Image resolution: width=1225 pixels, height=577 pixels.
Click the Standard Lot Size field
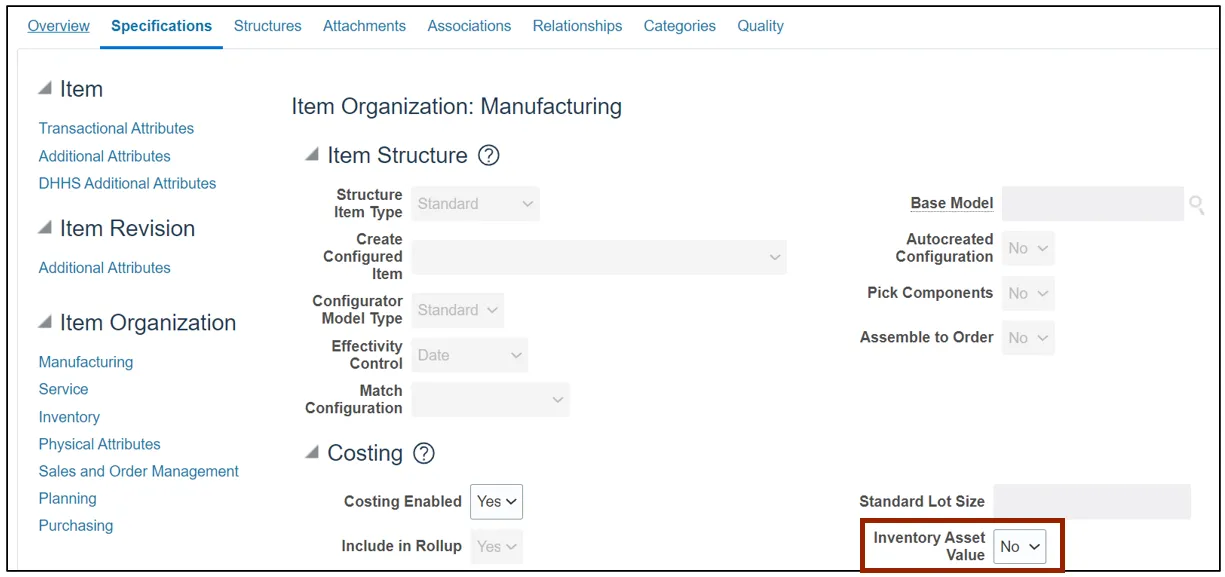(x=1091, y=502)
